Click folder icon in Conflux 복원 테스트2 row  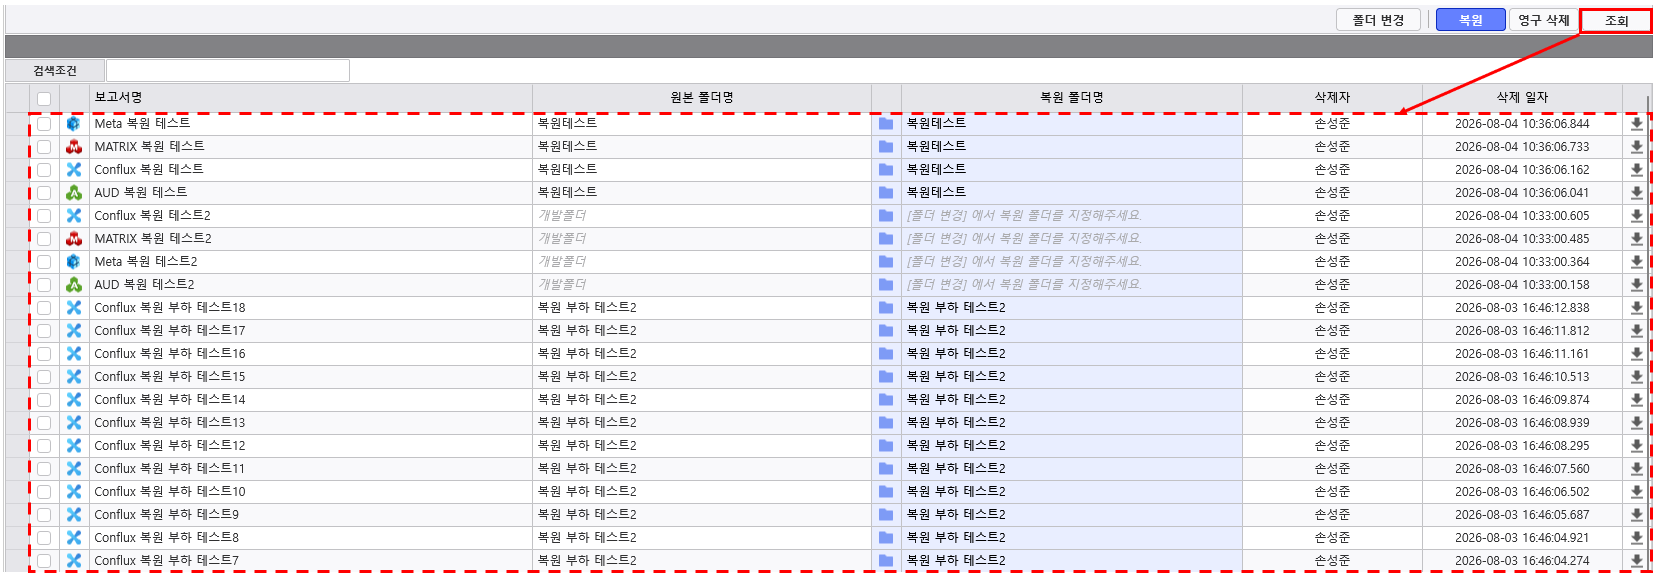click(x=886, y=216)
